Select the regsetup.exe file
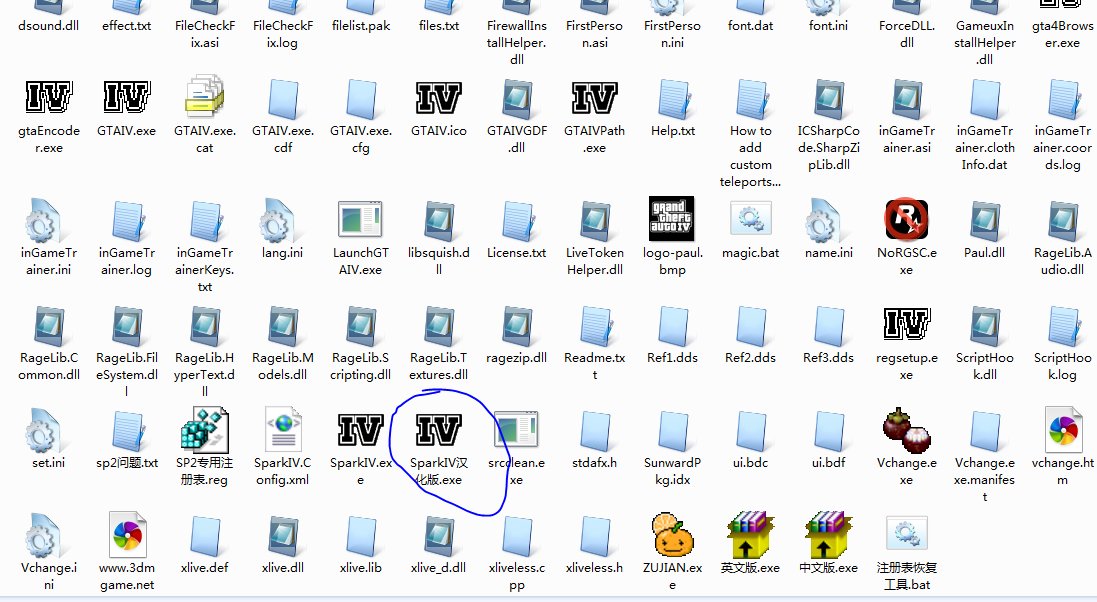The width and height of the screenshot is (1097, 602). pyautogui.click(x=907, y=324)
